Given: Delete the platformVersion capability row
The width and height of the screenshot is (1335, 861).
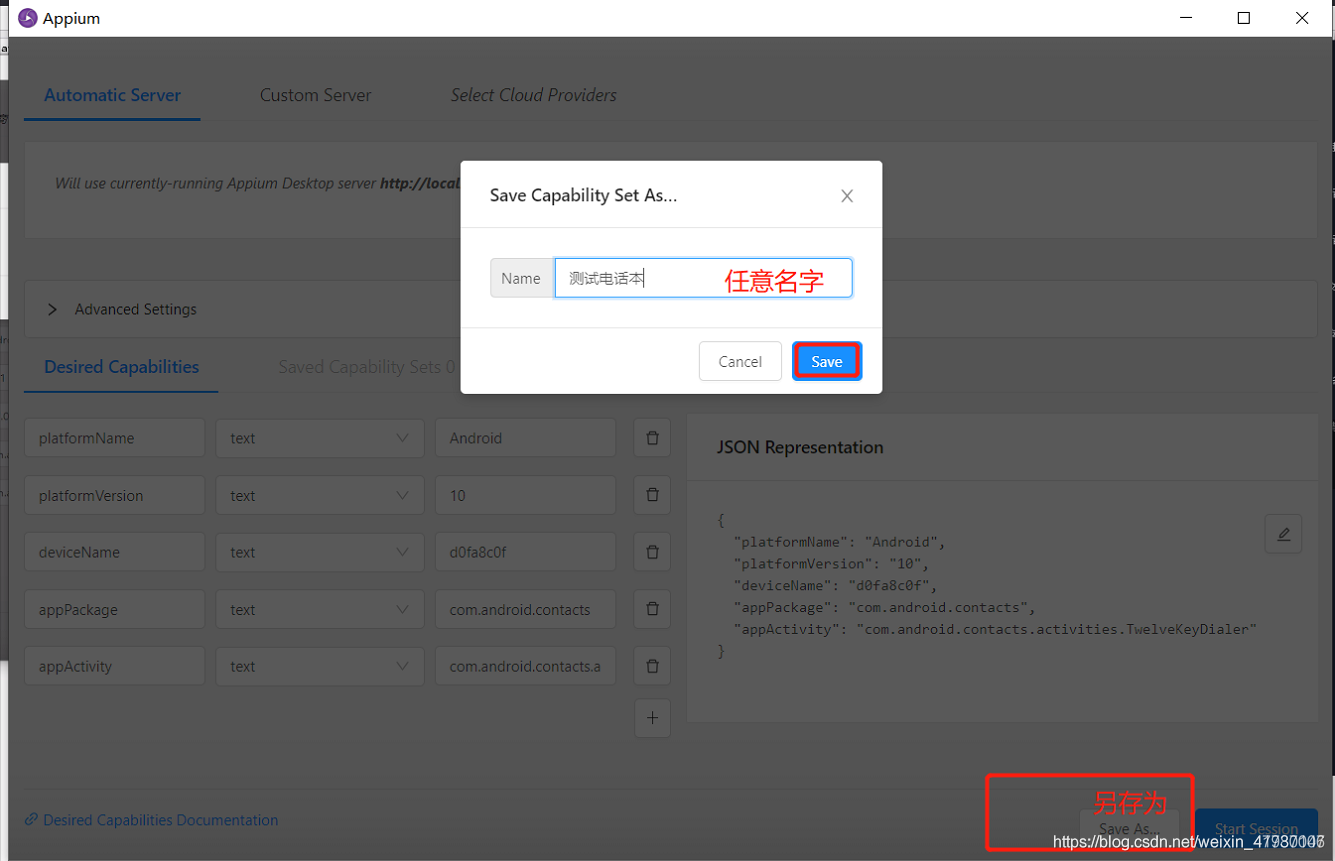Looking at the screenshot, I should (x=652, y=495).
